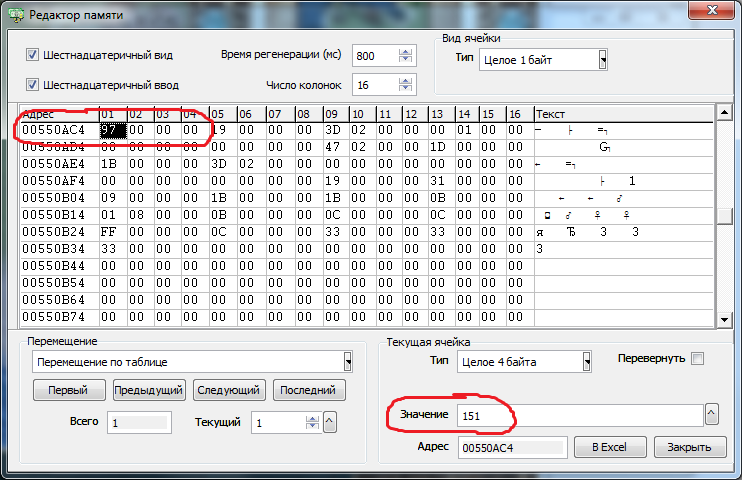The image size is (742, 480).
Task: Open the Вид ячейки Тип dropdown
Action: point(602,60)
